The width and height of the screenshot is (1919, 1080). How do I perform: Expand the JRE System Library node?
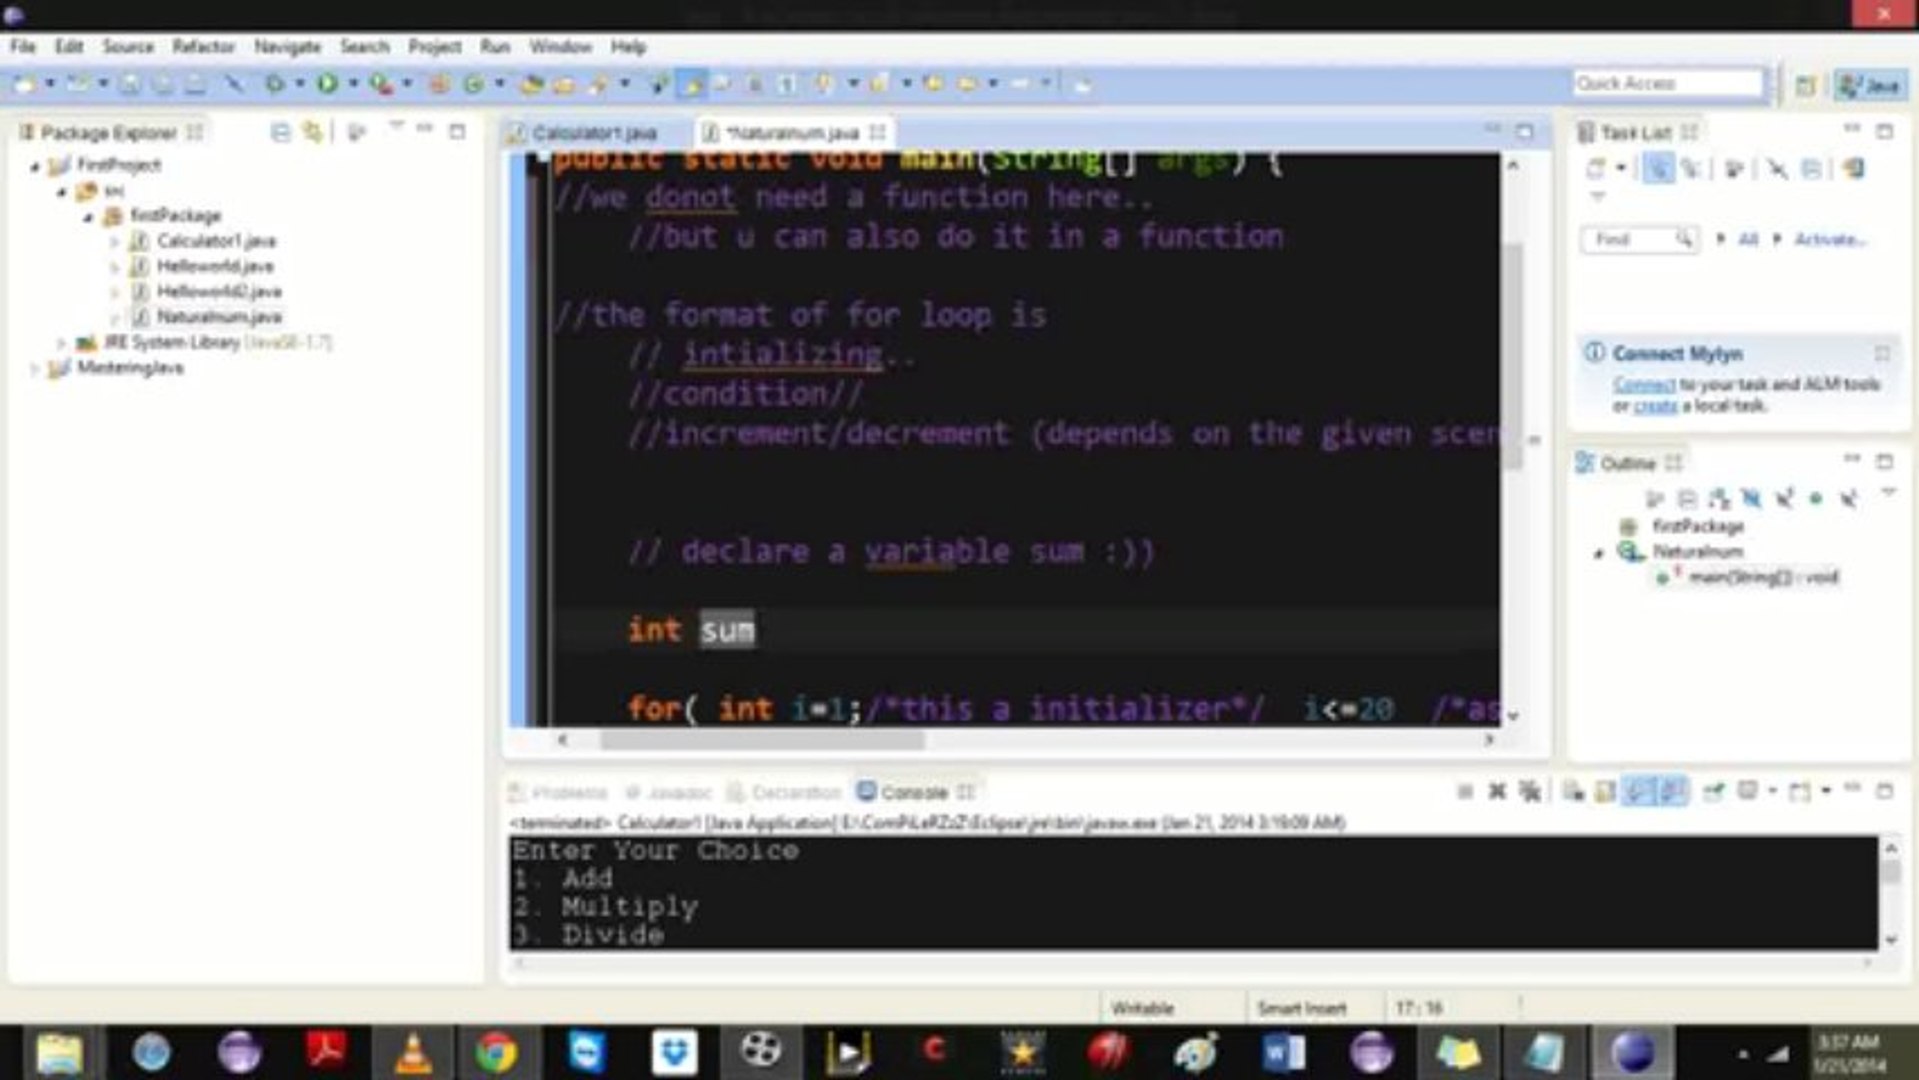[x=62, y=342]
